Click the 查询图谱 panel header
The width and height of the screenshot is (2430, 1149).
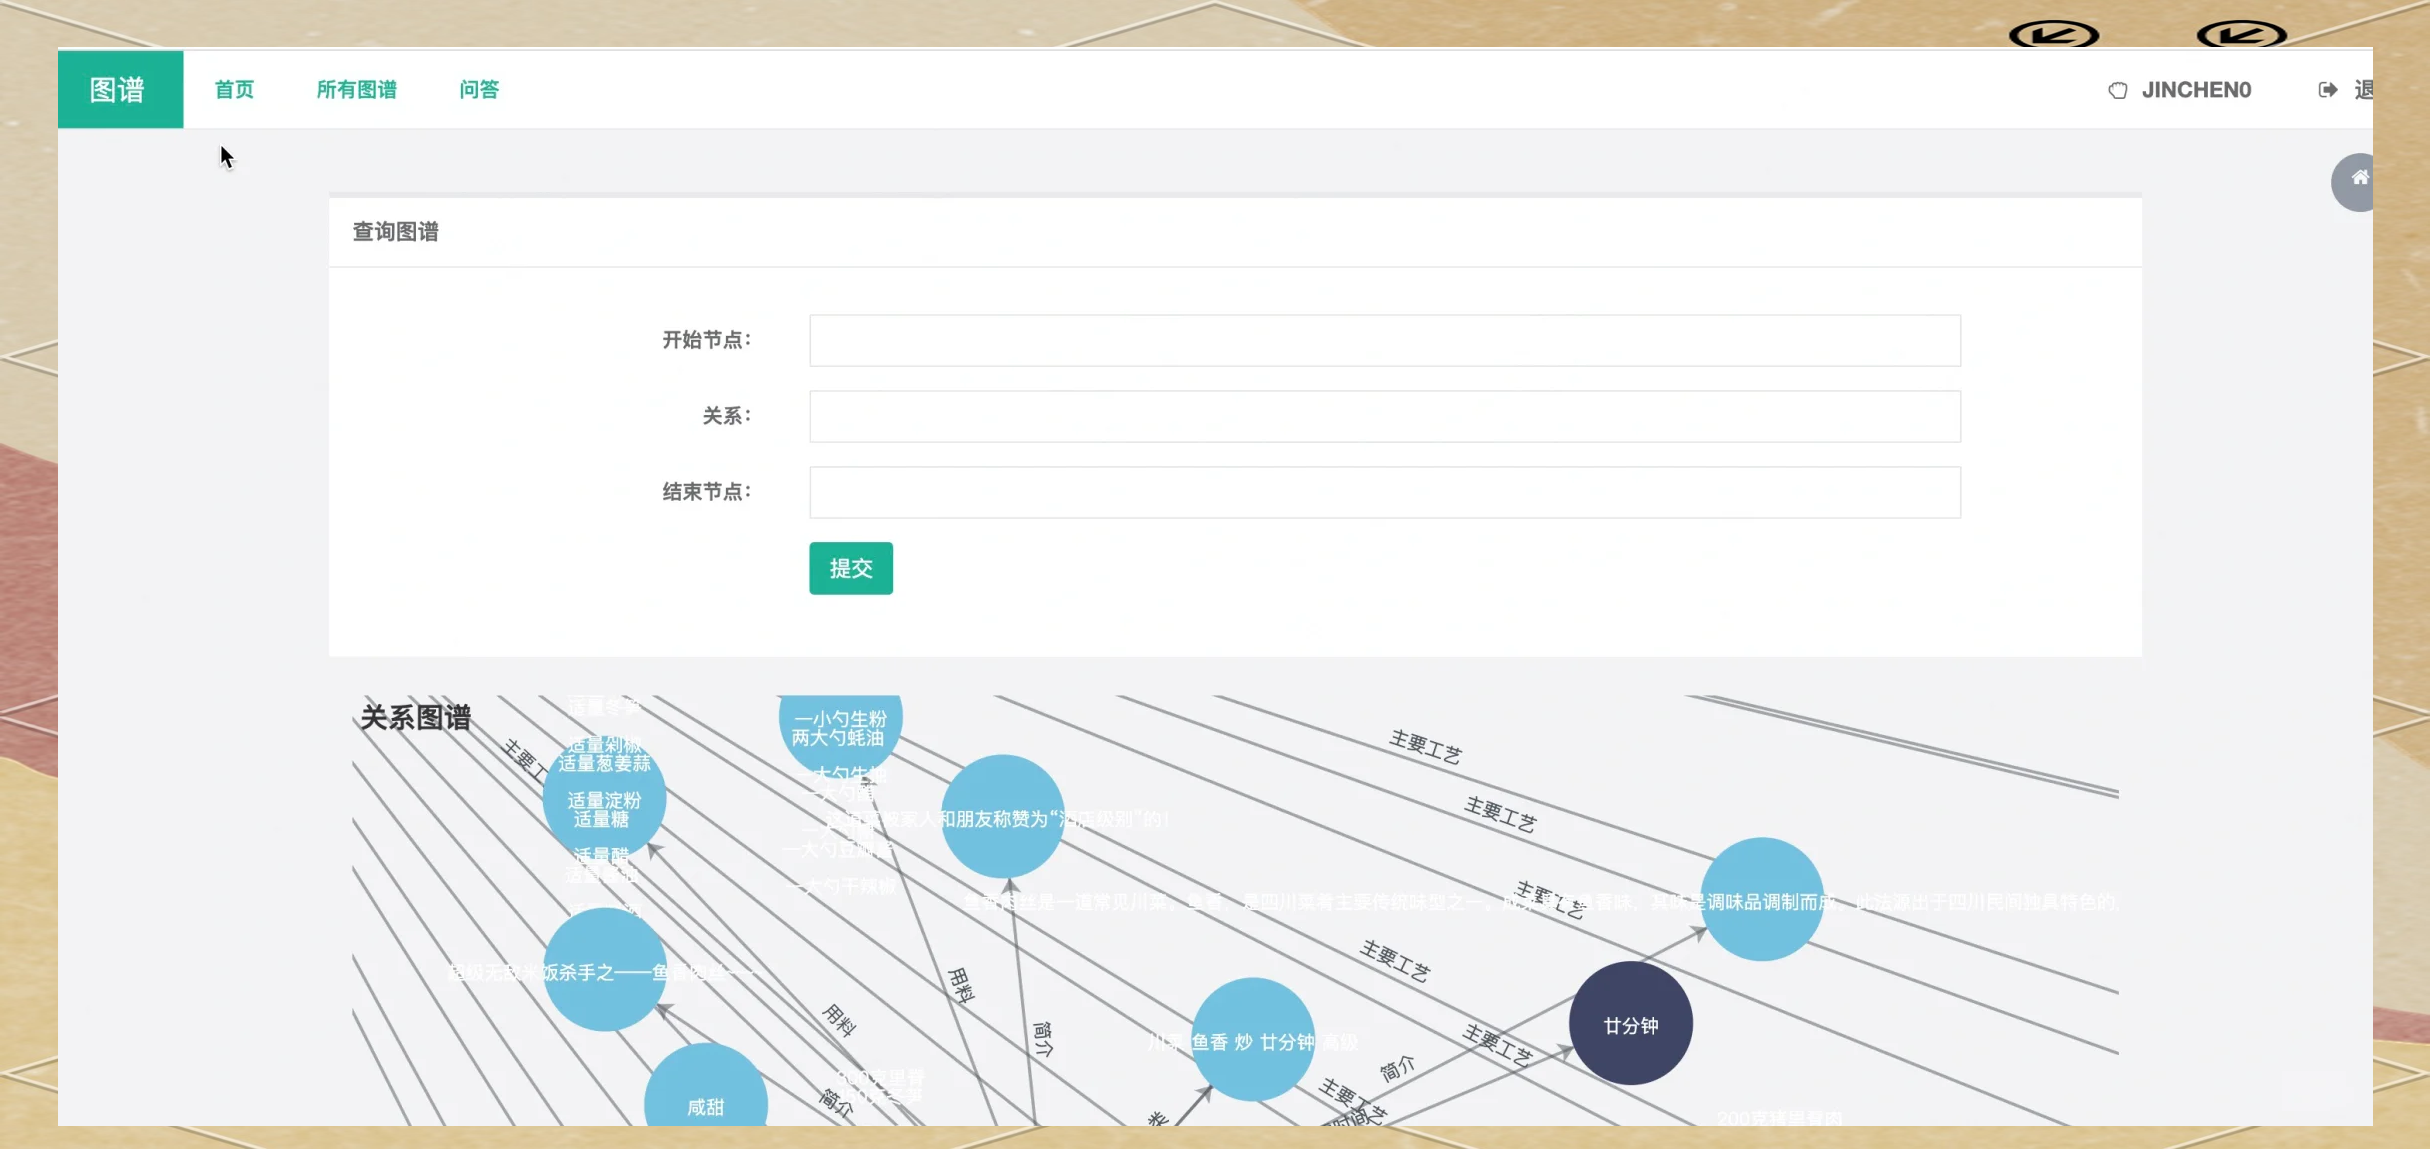(396, 232)
